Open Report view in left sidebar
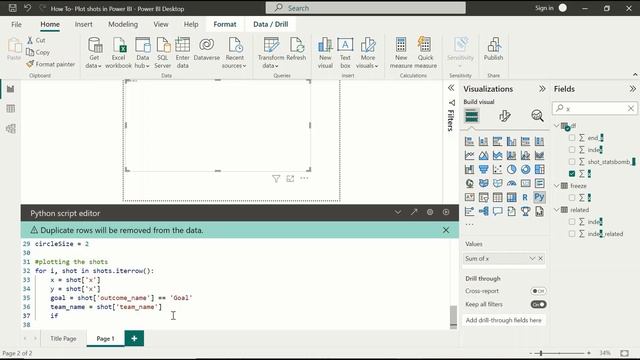Viewport: 640px width, 360px height. 11,89
